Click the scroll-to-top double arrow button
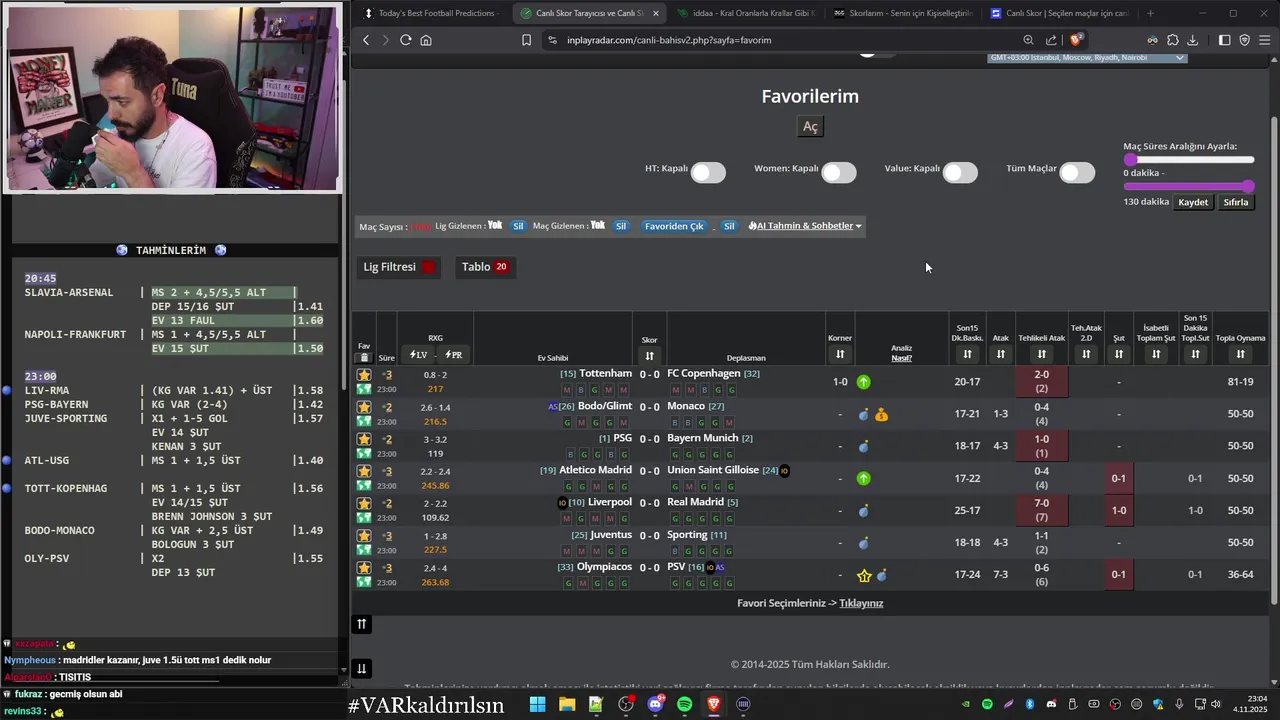Image resolution: width=1280 pixels, height=720 pixels. (362, 624)
